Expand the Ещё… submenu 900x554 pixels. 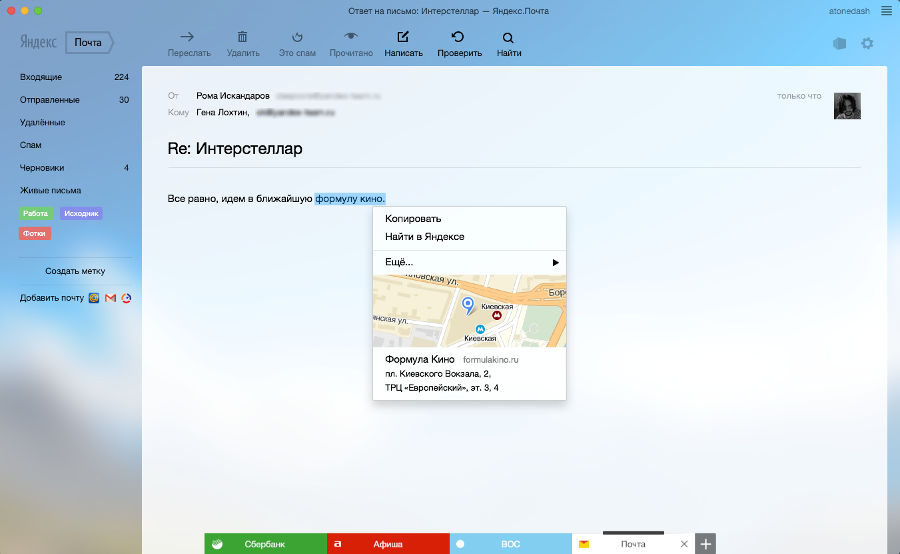coord(469,262)
